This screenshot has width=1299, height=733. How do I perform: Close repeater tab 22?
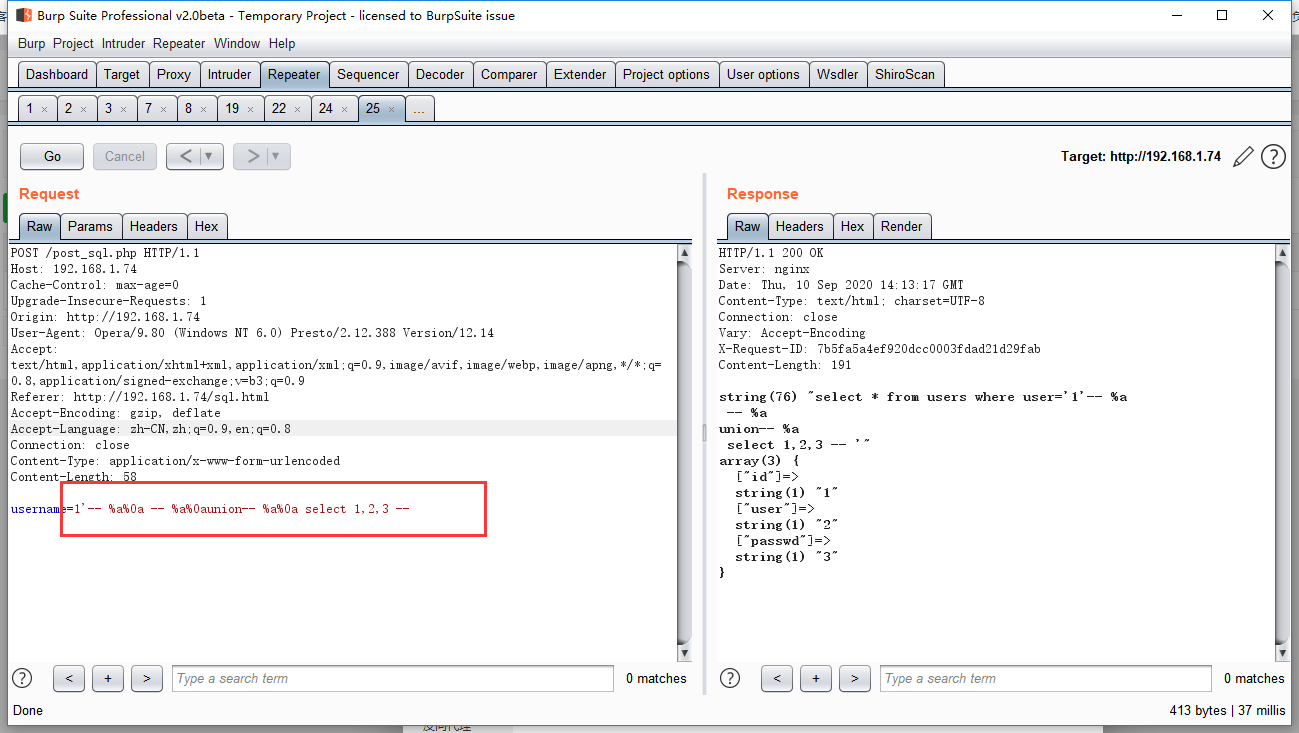(298, 109)
